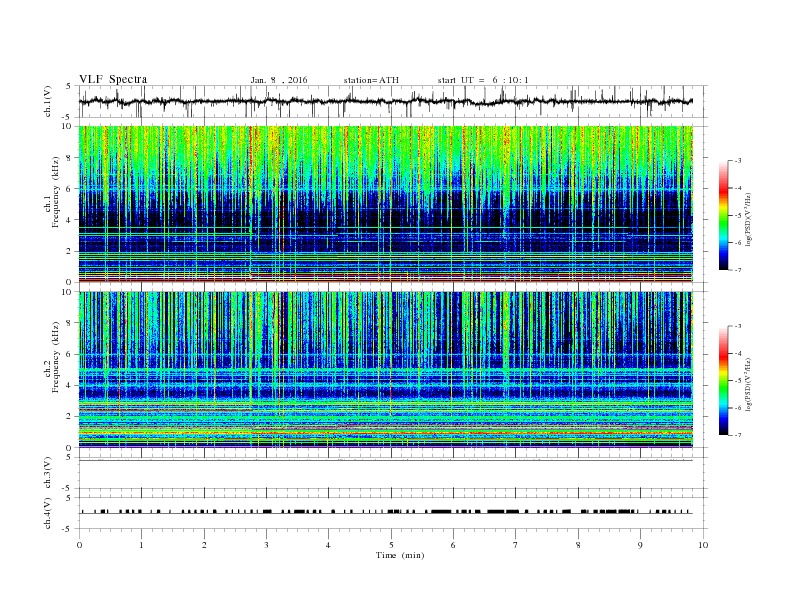Click the "-4" tick on lower colorbar
Viewport: 792px width, 612px height.
click(x=737, y=353)
